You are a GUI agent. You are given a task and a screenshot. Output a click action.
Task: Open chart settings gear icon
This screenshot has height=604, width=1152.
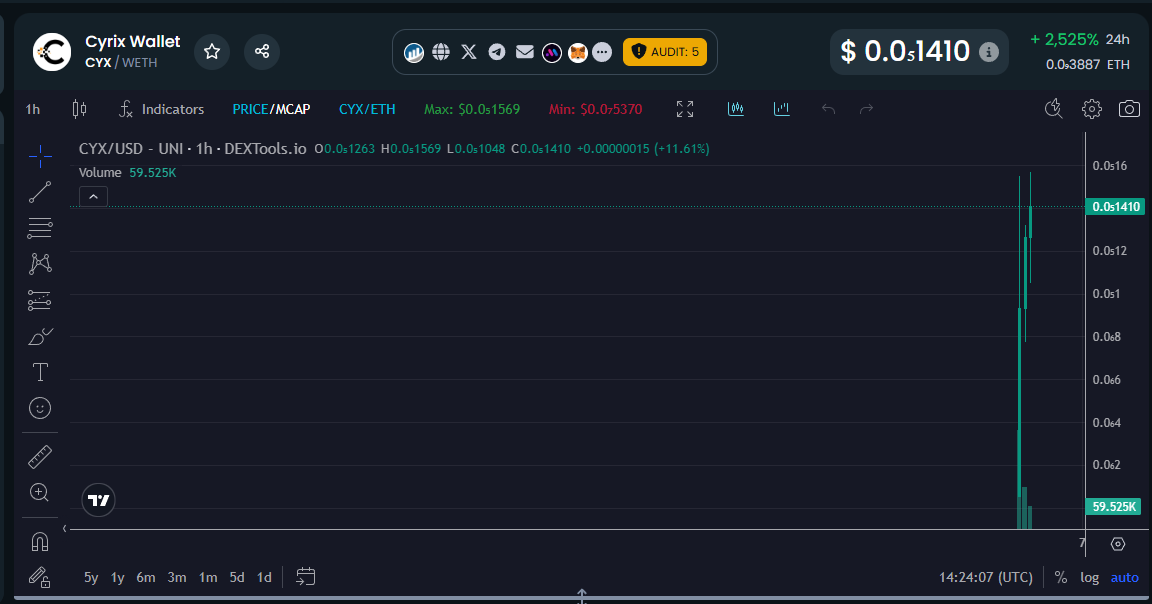(x=1092, y=109)
